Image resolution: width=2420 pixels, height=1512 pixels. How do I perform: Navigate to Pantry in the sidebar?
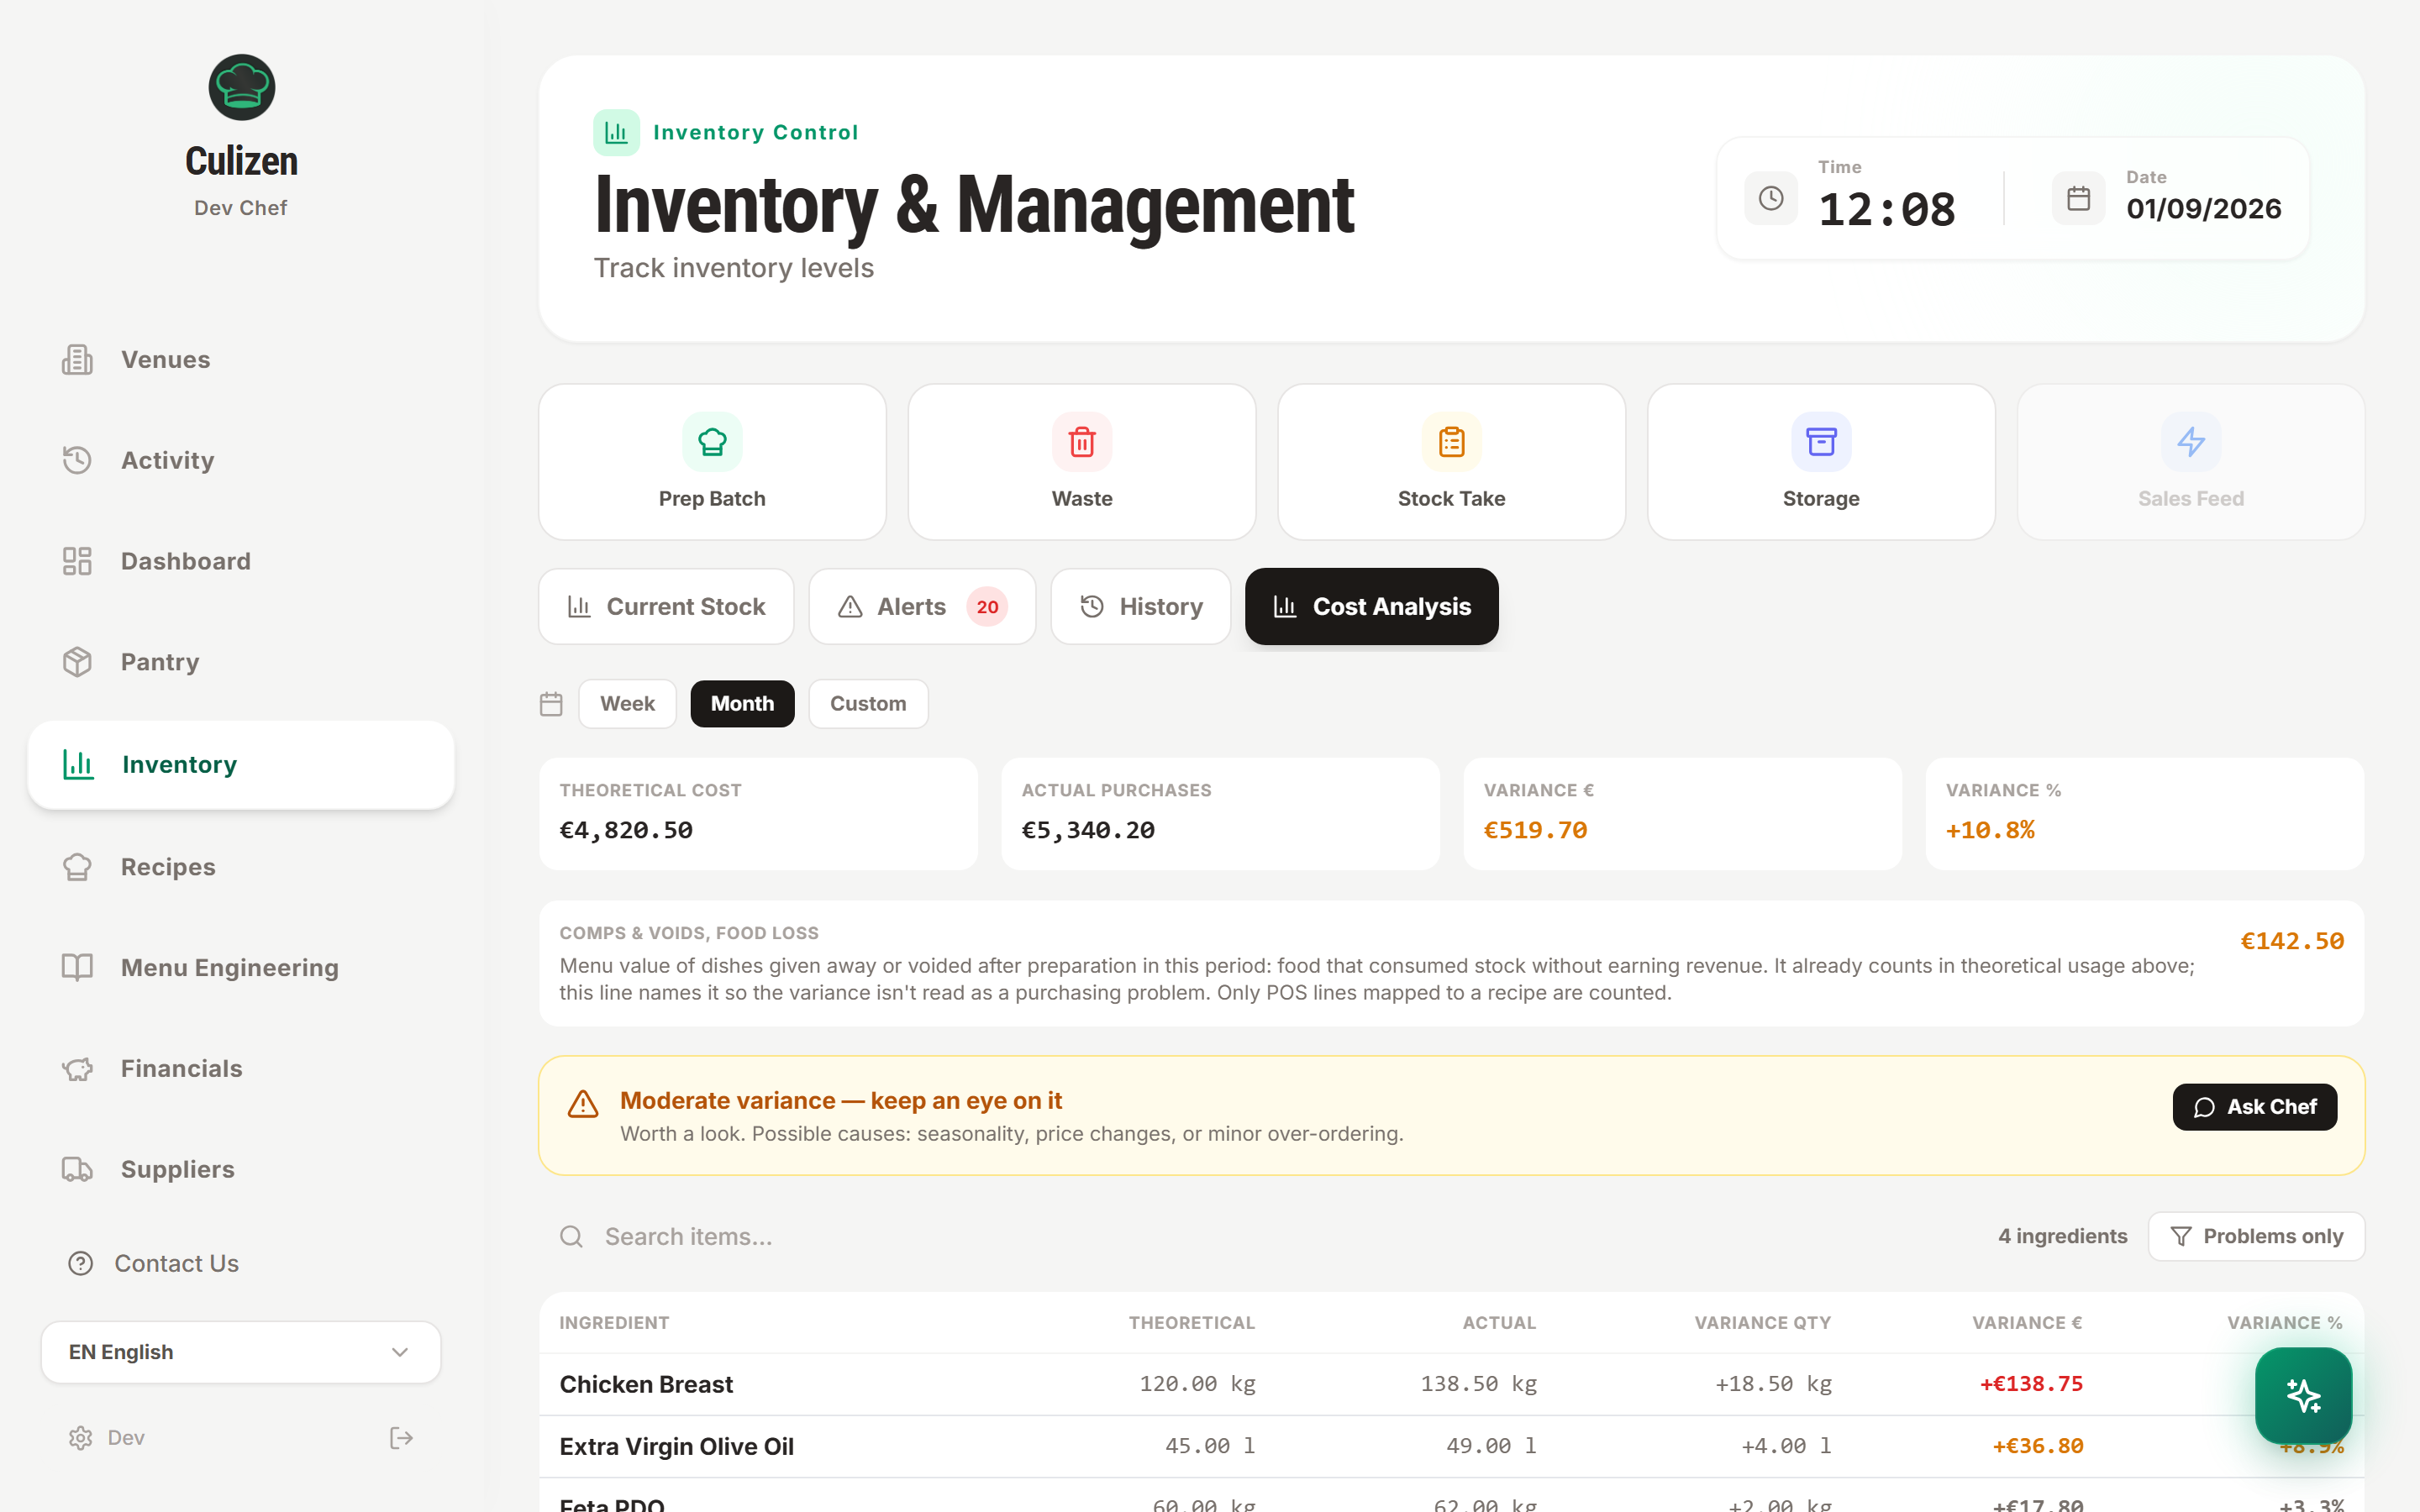pos(241,662)
